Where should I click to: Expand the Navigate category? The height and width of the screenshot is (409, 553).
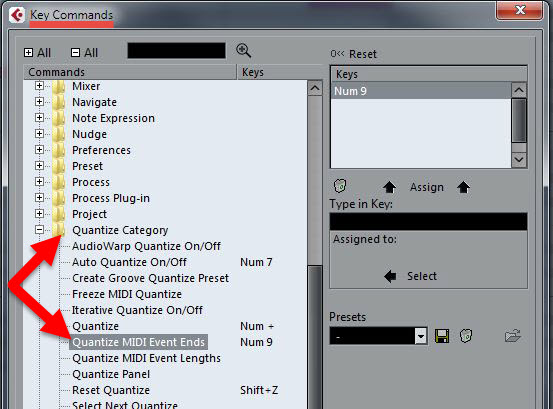click(x=40, y=102)
